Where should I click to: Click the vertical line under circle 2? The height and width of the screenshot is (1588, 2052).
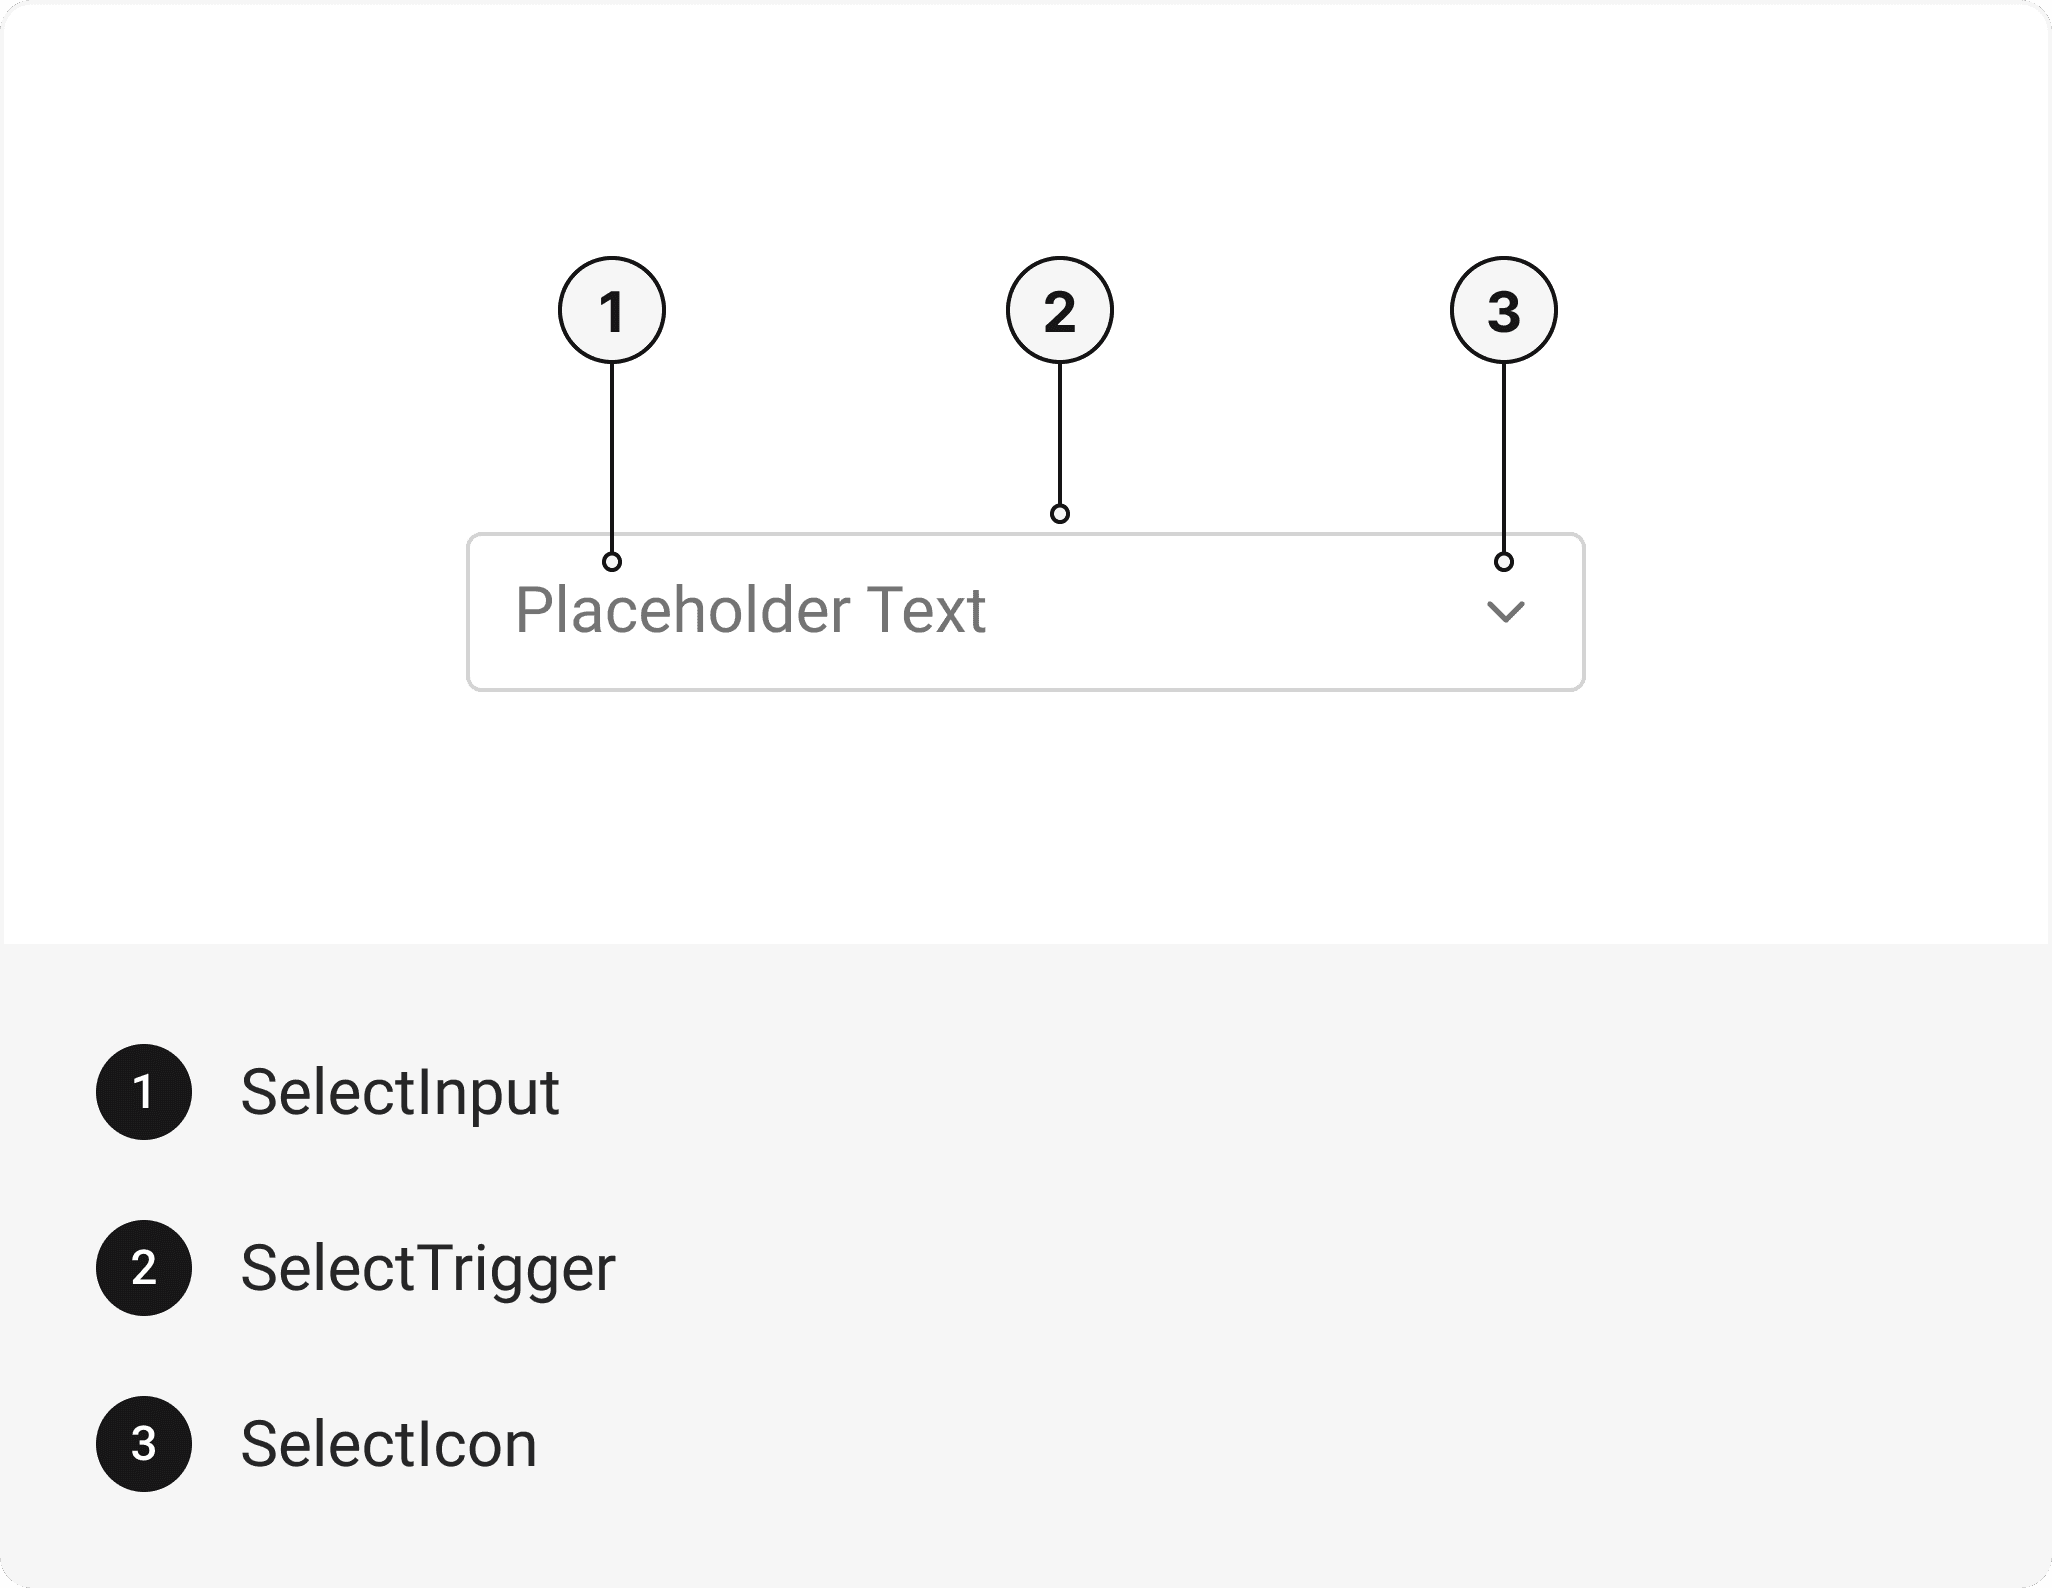pyautogui.click(x=1060, y=433)
